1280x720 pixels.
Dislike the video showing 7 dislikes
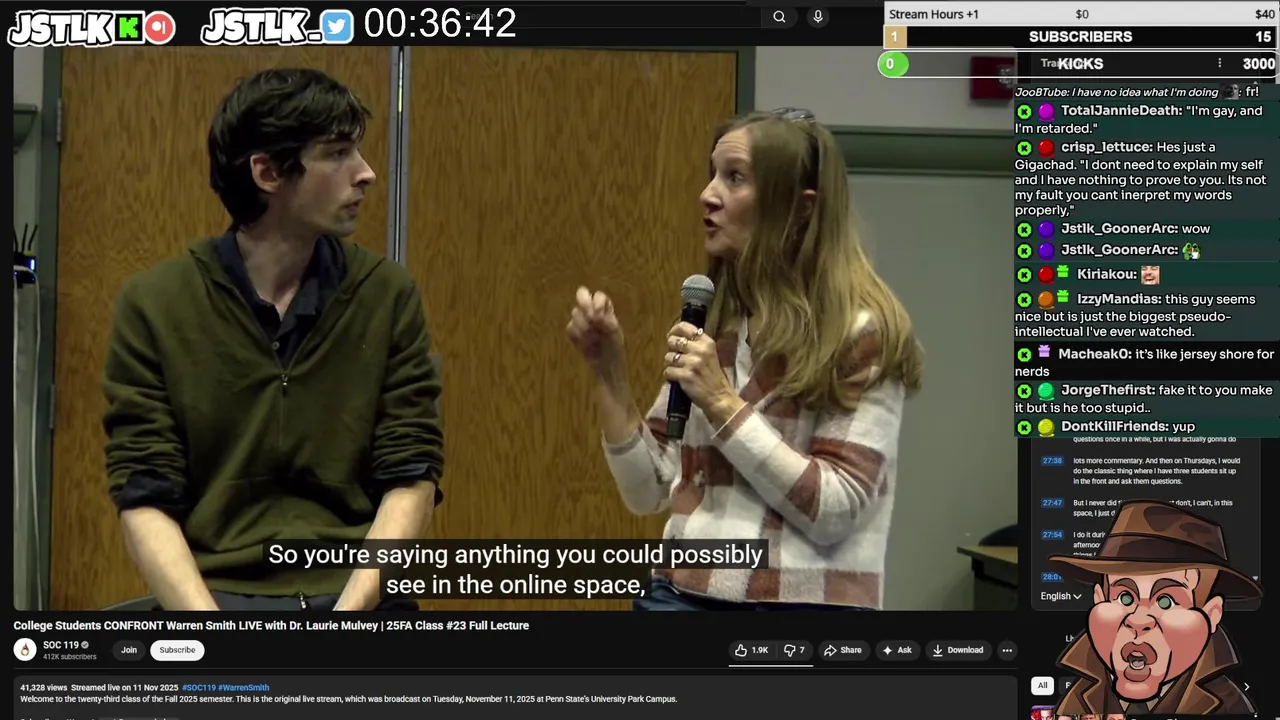point(794,650)
